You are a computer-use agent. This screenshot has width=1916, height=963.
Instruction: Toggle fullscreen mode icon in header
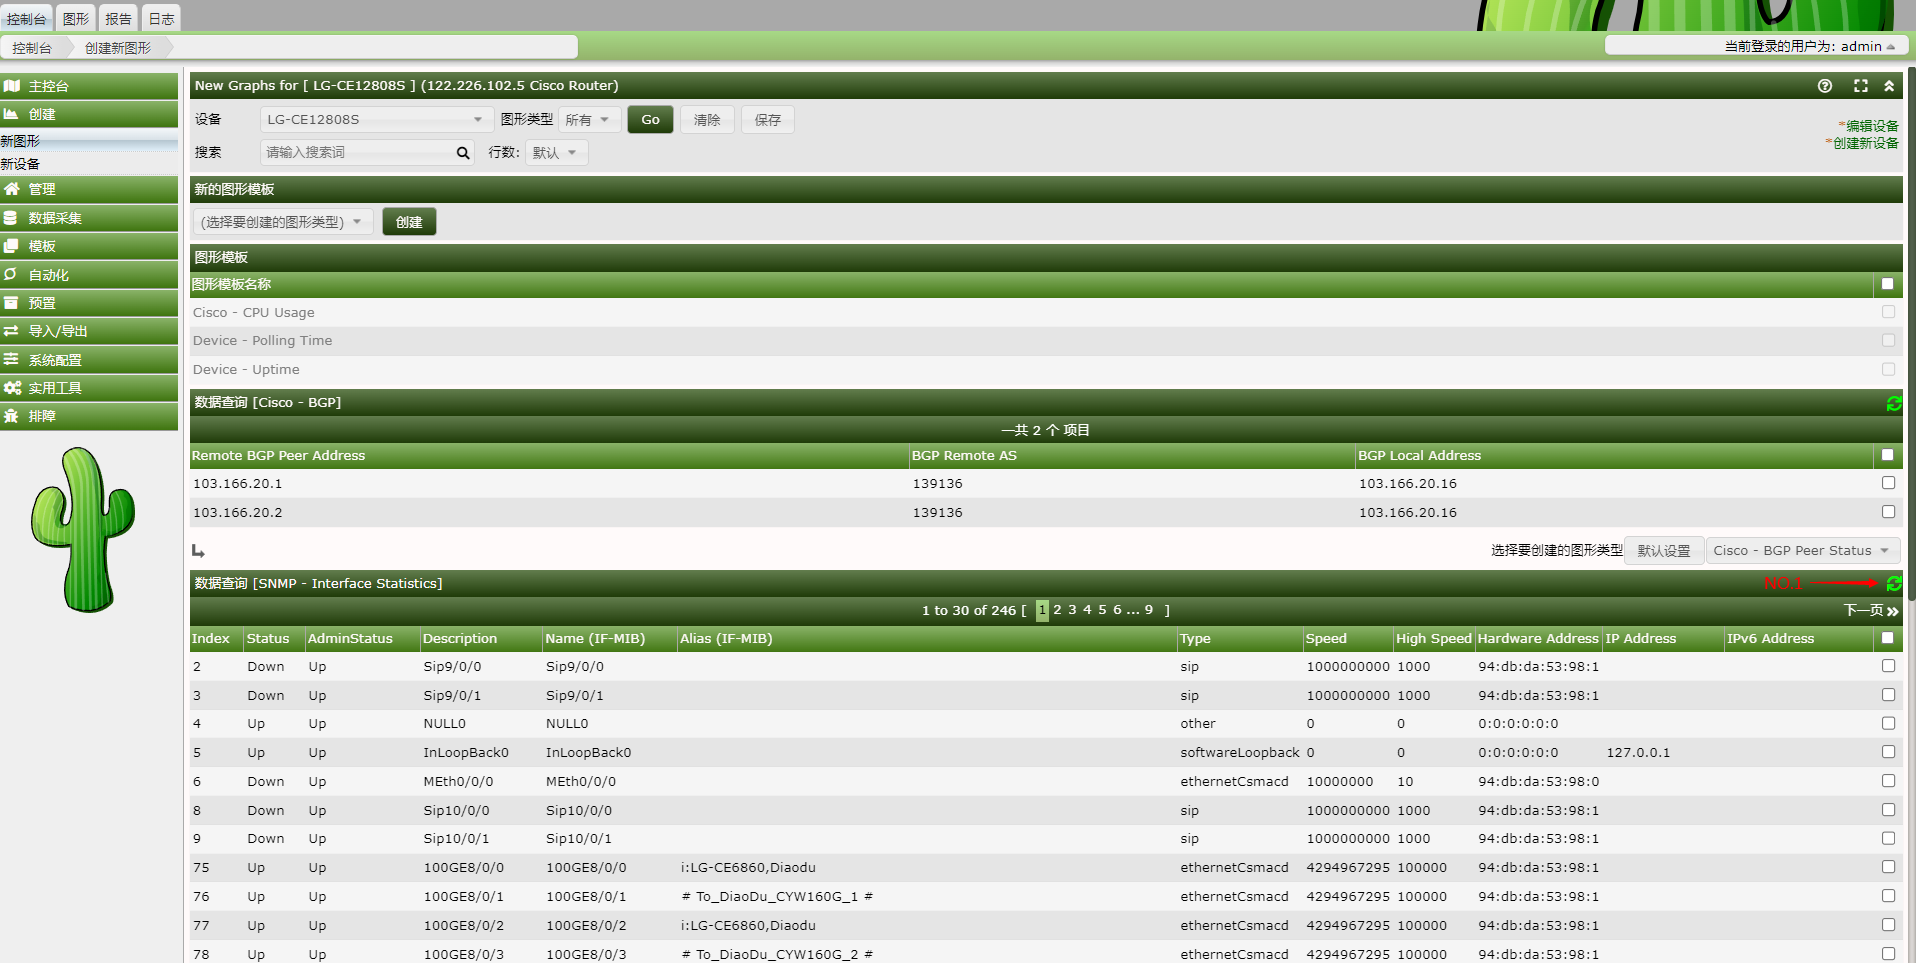click(x=1861, y=86)
